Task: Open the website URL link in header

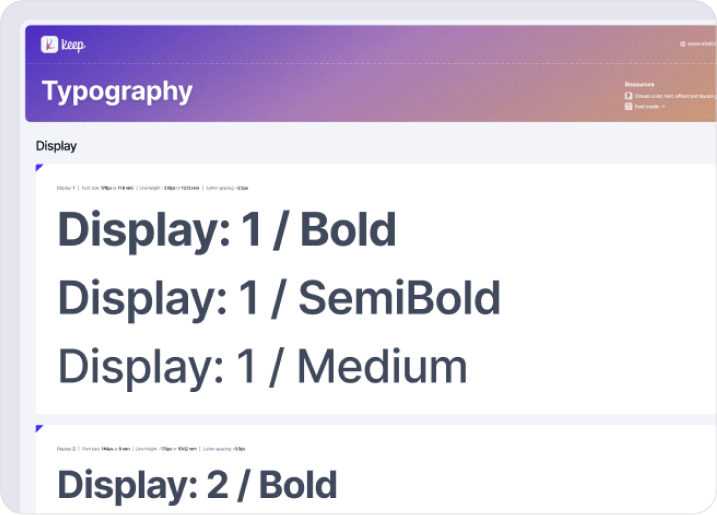Action: point(702,44)
